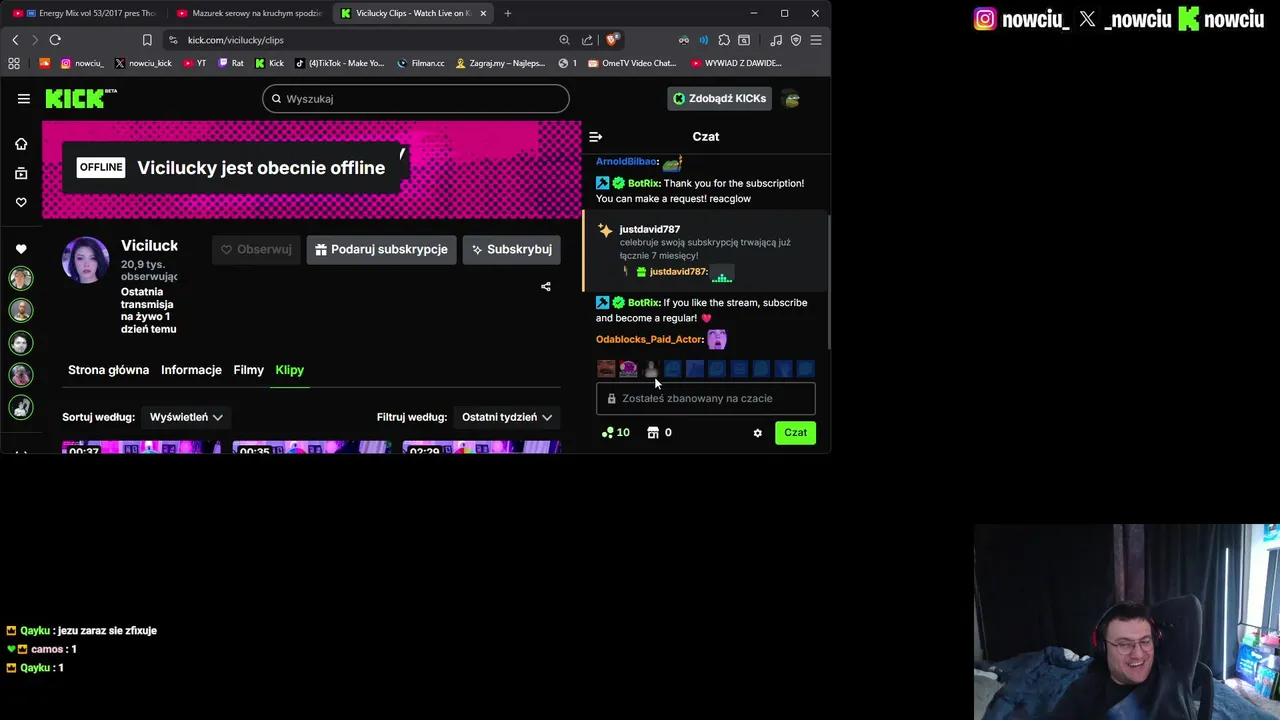
Task: Switch to Strona główna tab
Action: point(108,370)
